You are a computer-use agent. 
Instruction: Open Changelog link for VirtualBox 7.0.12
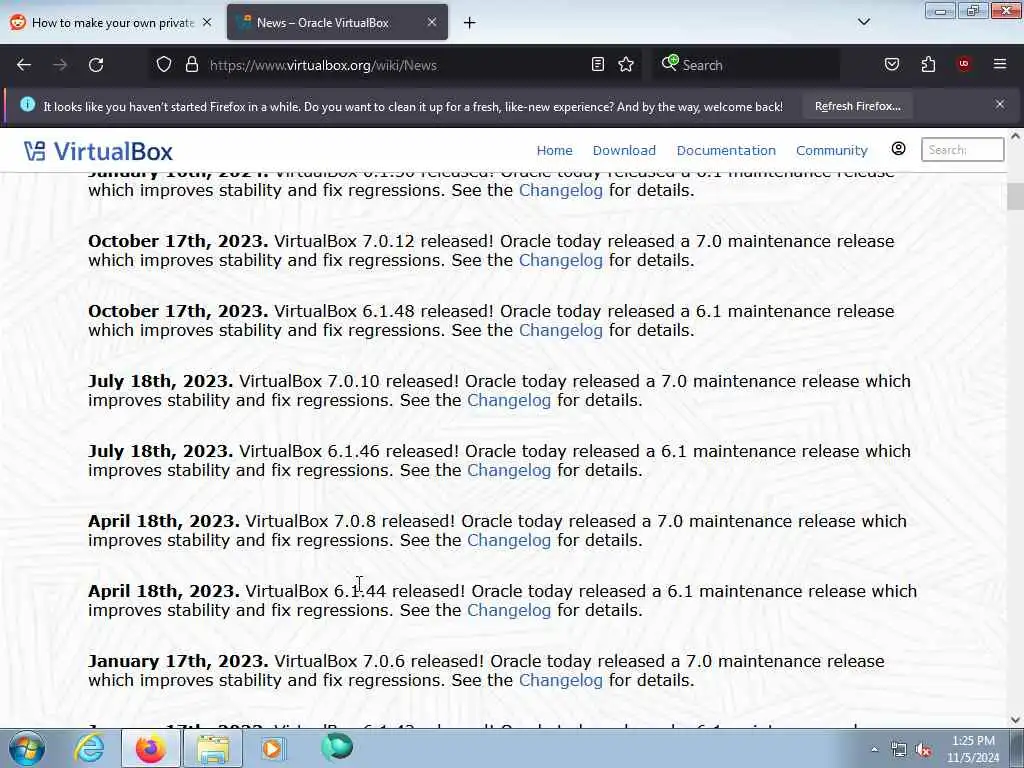coord(560,260)
